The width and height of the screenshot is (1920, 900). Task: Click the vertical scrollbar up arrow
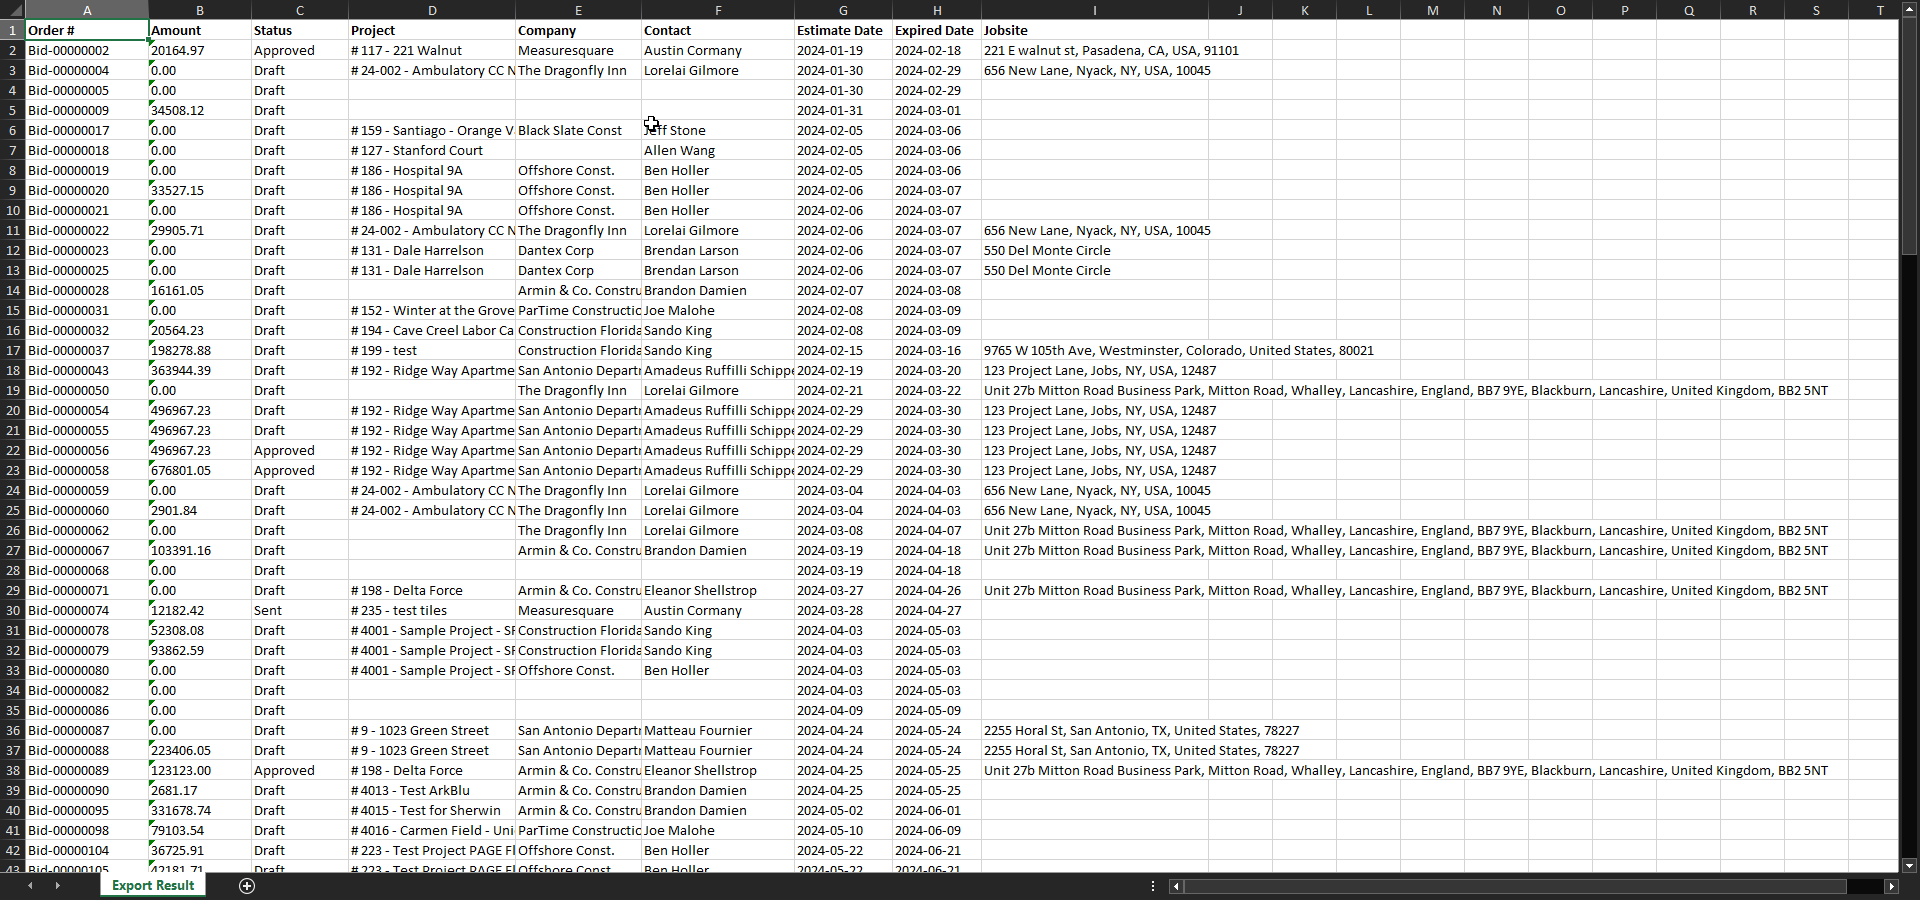point(1909,11)
